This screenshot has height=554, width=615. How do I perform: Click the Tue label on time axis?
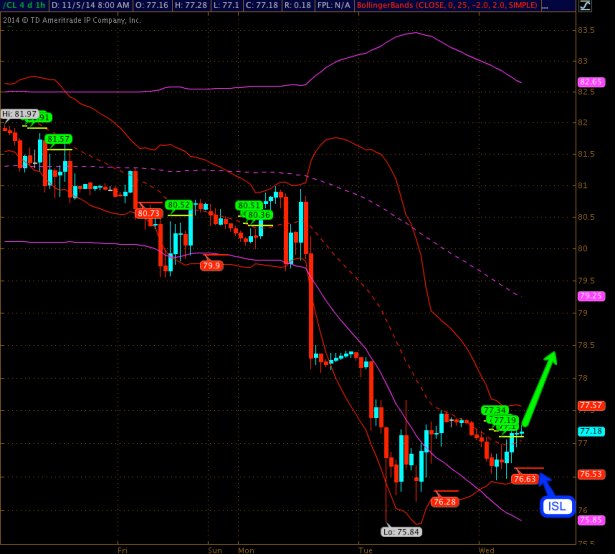point(366,550)
